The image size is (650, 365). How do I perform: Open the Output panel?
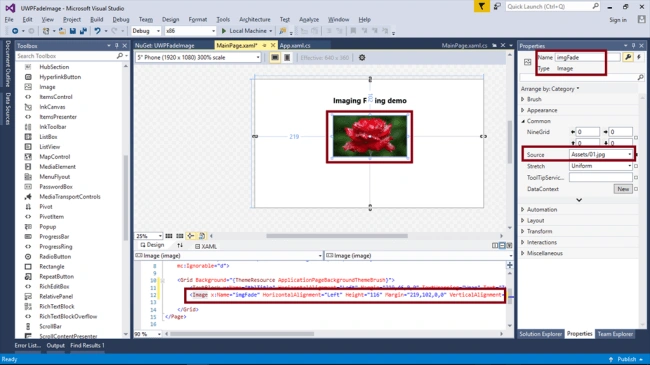click(x=56, y=345)
